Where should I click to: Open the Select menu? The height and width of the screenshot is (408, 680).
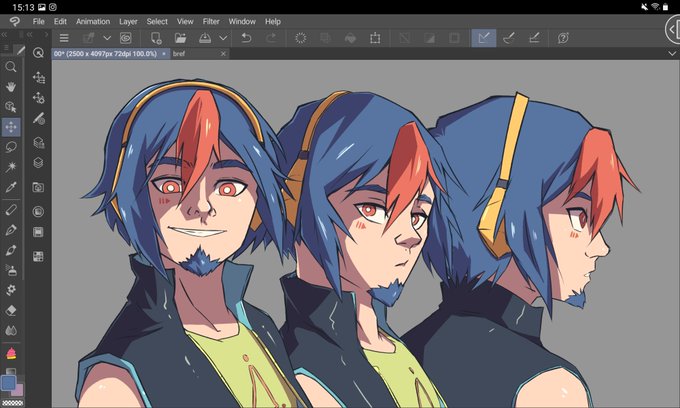157,21
